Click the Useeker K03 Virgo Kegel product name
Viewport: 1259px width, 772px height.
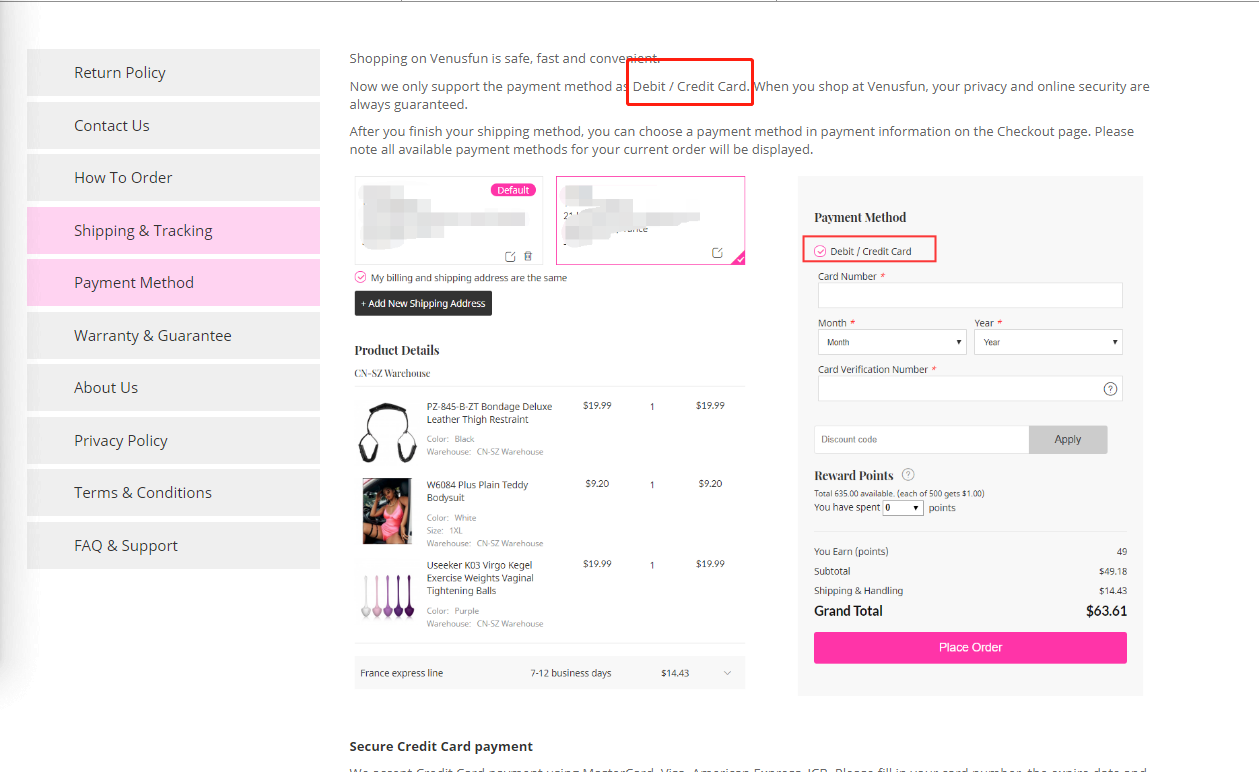(x=481, y=578)
